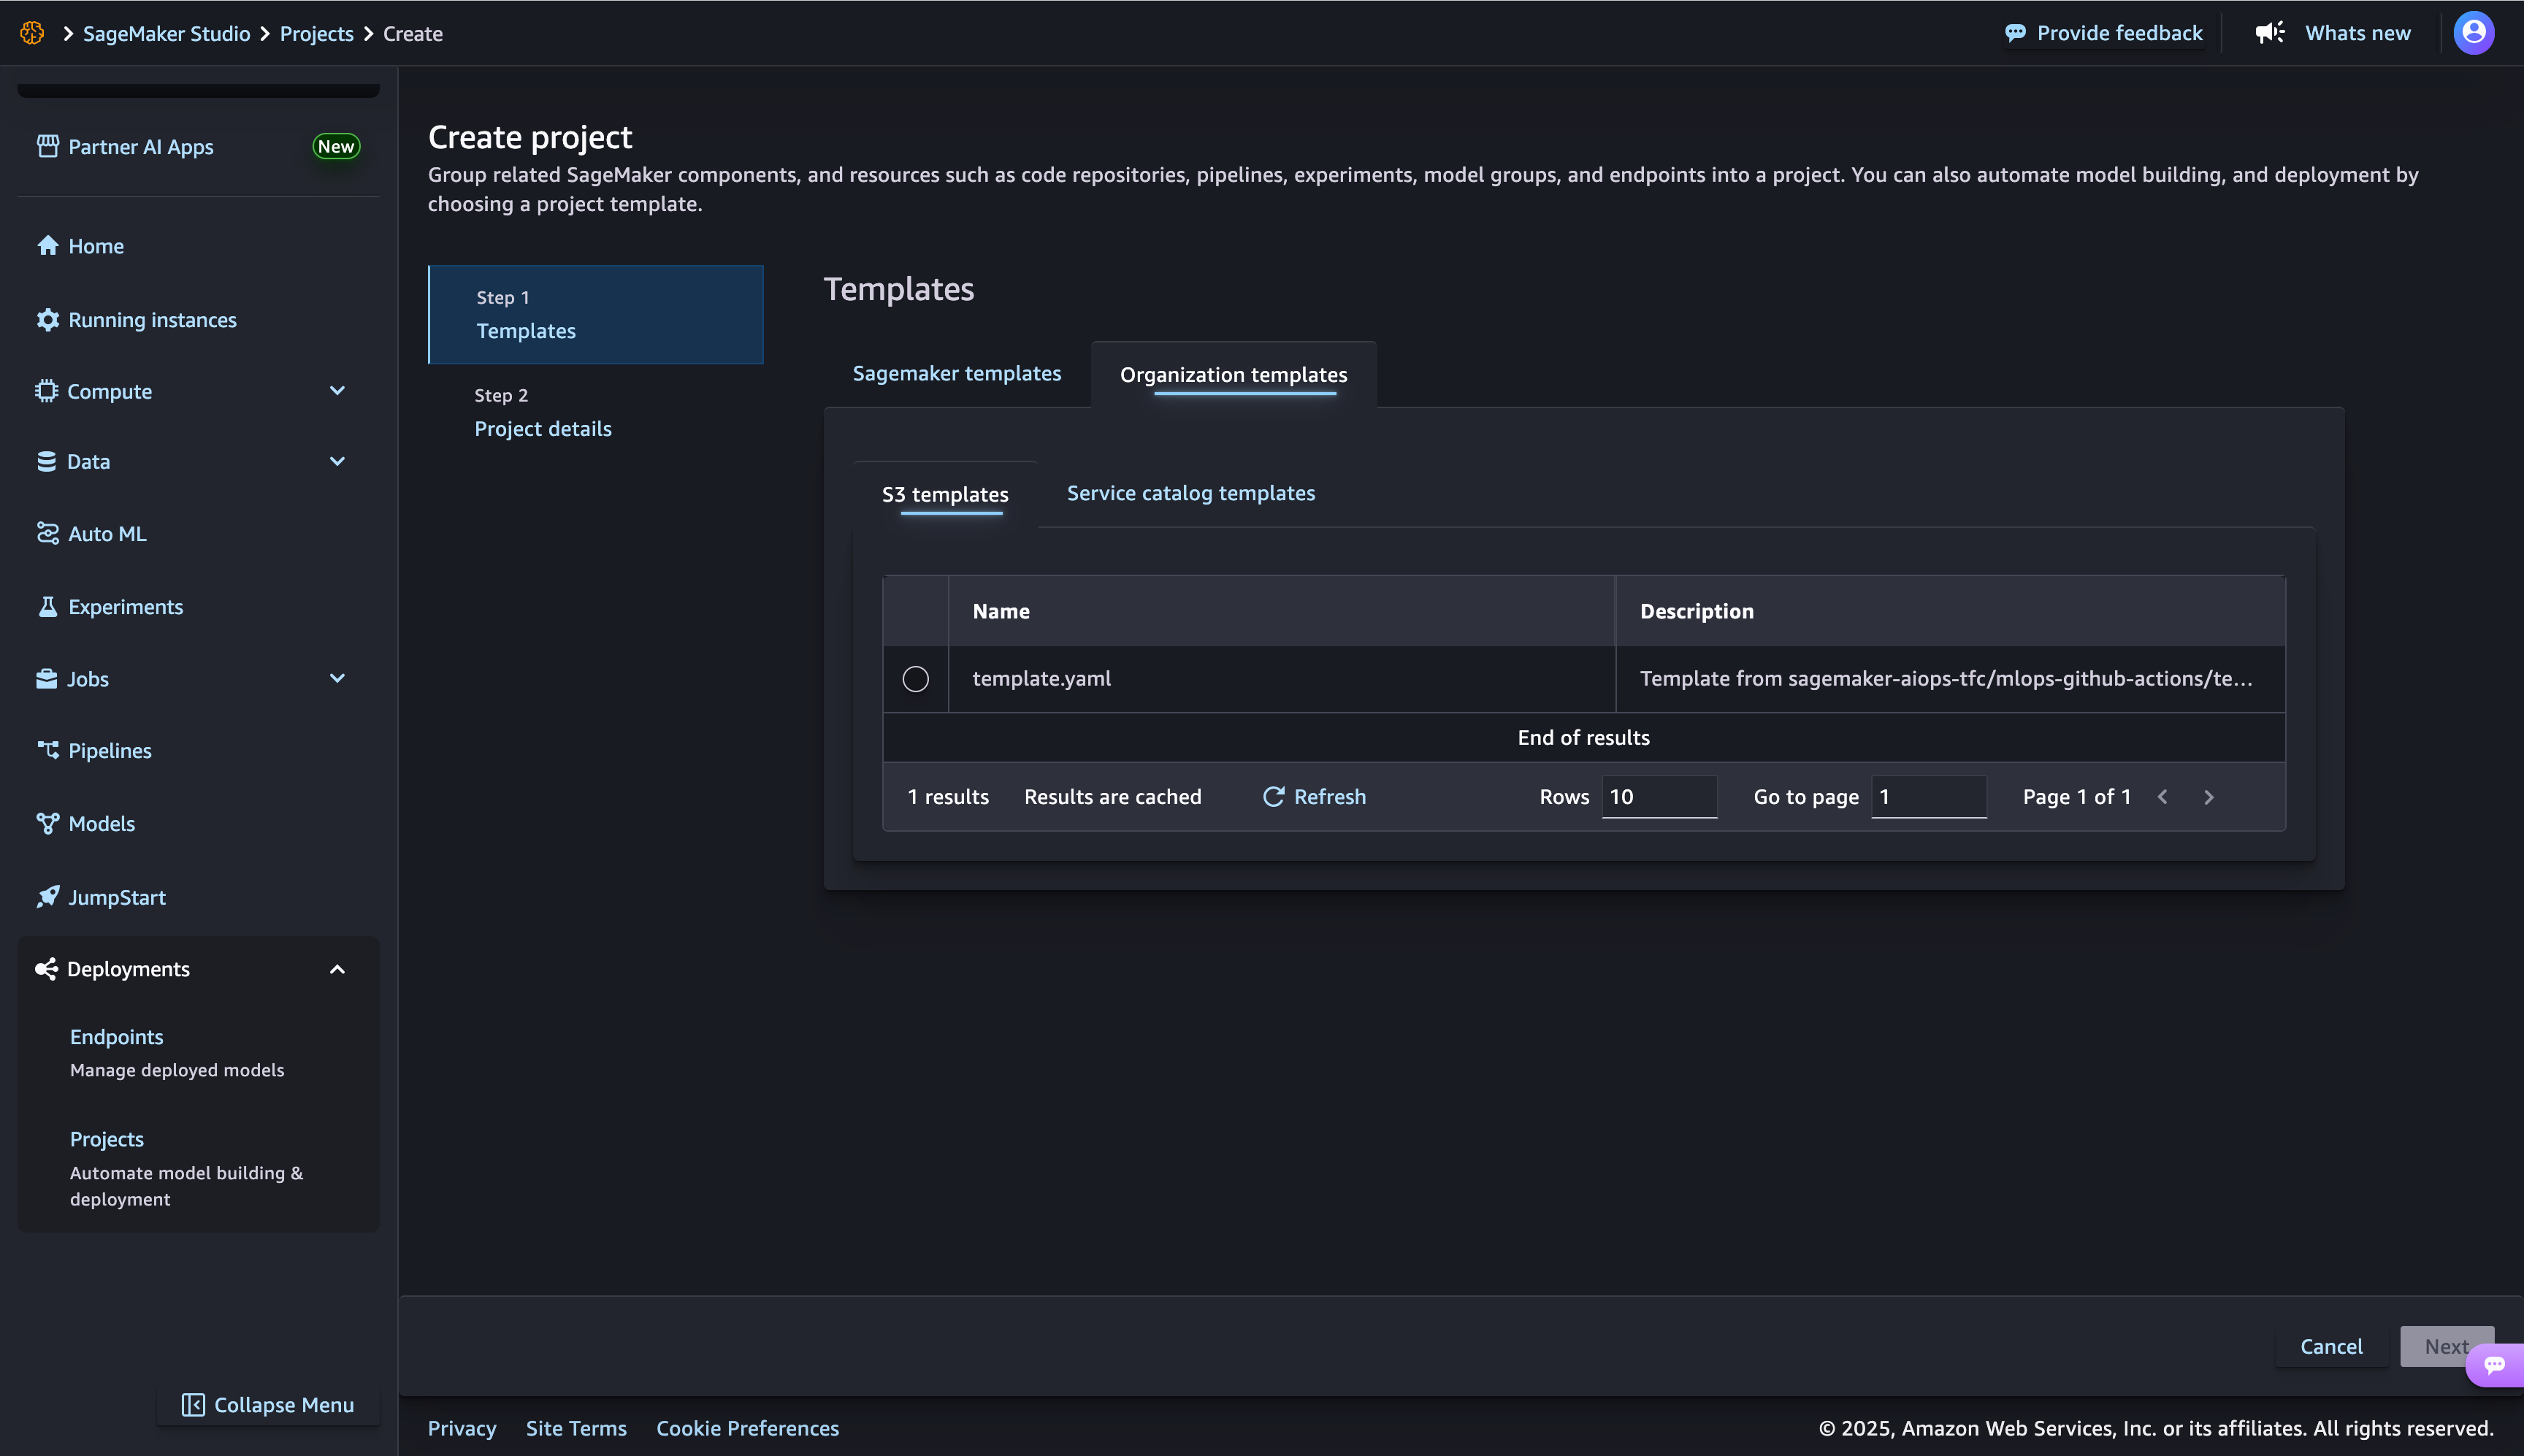Click the Go to page input field
2524x1456 pixels.
(1929, 797)
